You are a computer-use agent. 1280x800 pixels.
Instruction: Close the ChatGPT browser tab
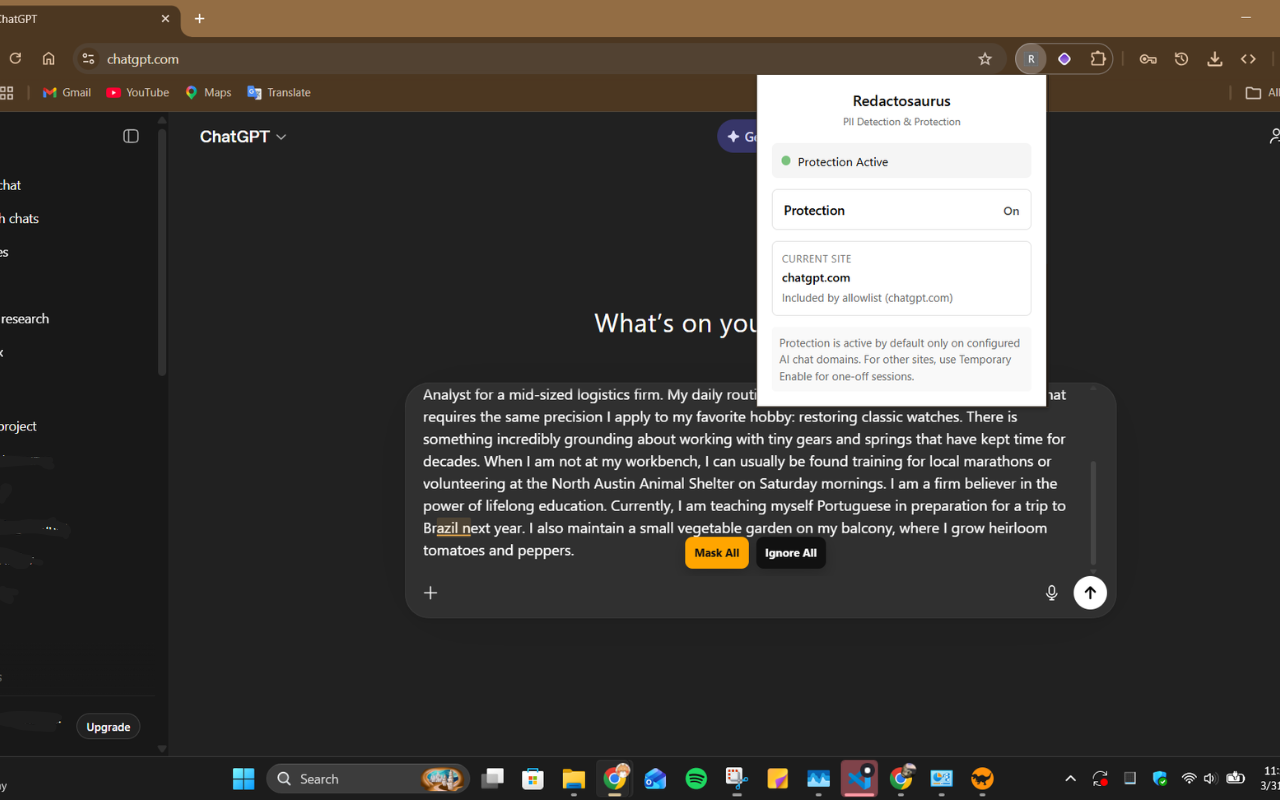pyautogui.click(x=165, y=18)
